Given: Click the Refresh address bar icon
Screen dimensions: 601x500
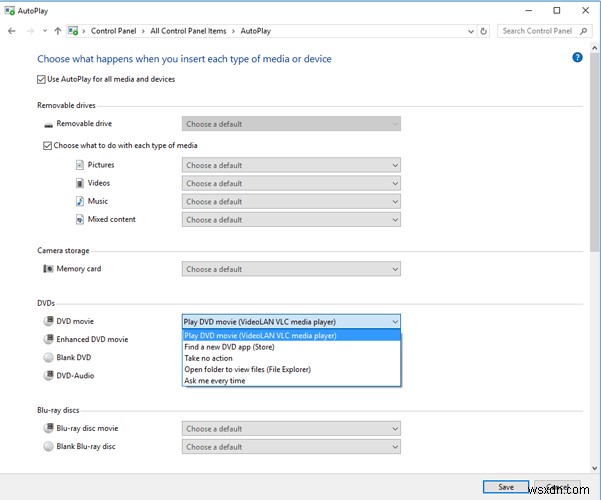Looking at the screenshot, I should 487,31.
